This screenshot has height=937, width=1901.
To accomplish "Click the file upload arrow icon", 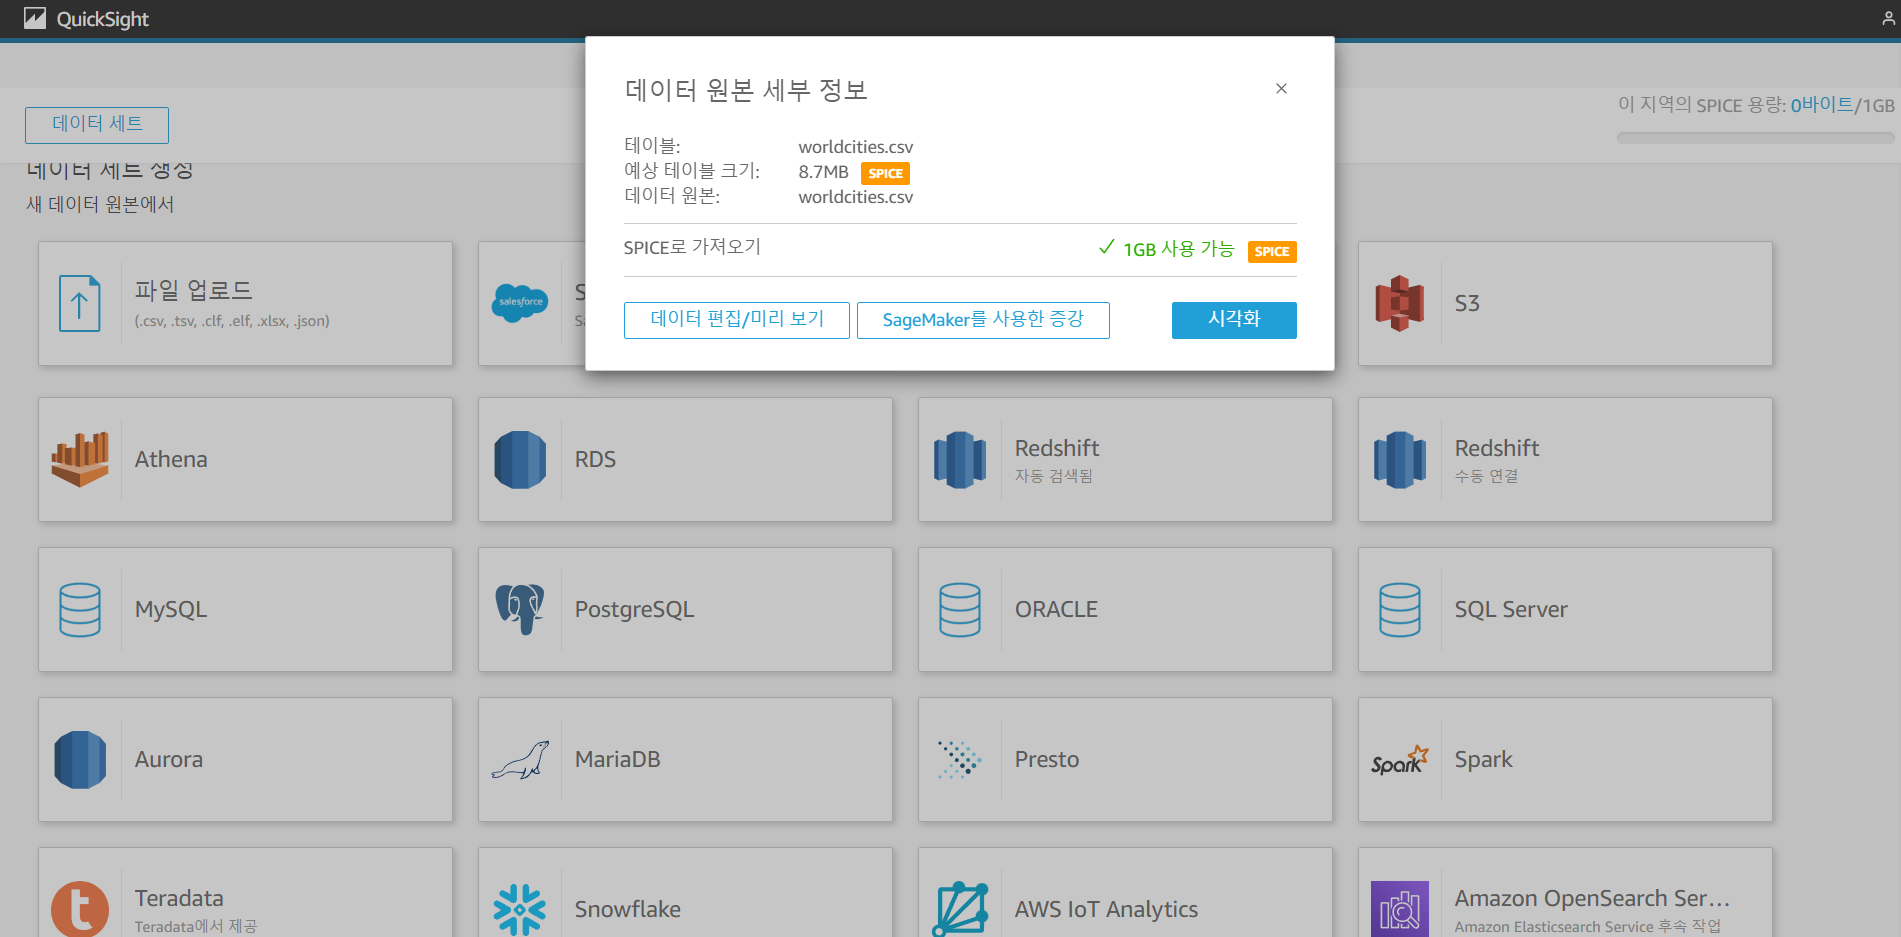I will coord(80,303).
